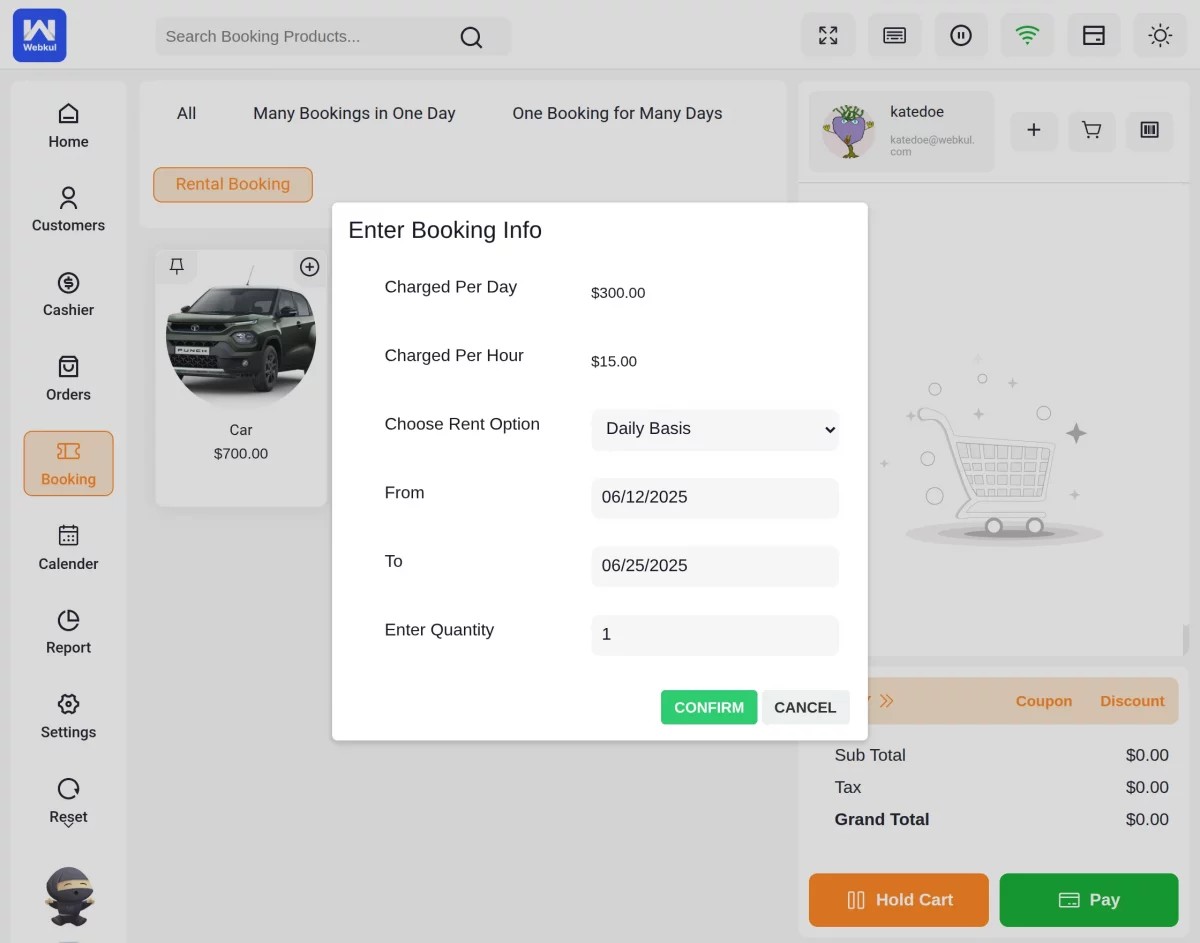Toggle fullscreen mode from the top toolbar
The height and width of the screenshot is (943, 1200).
828,35
